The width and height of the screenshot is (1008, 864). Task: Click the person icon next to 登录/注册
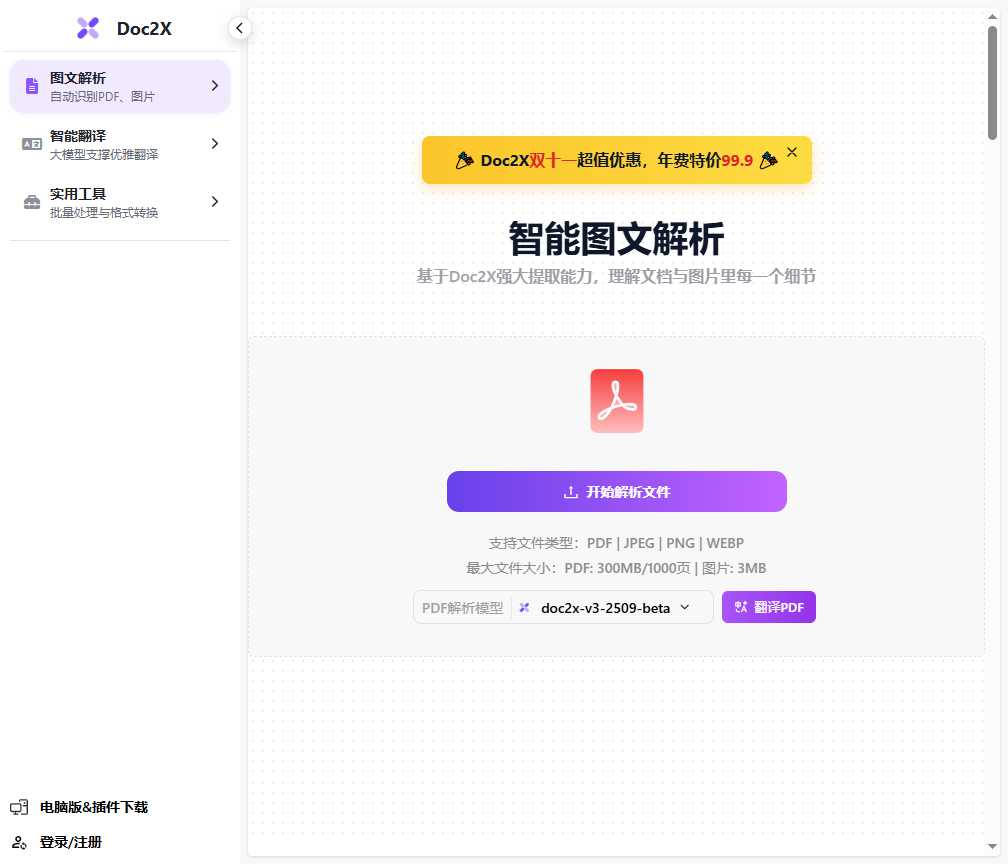[x=18, y=842]
